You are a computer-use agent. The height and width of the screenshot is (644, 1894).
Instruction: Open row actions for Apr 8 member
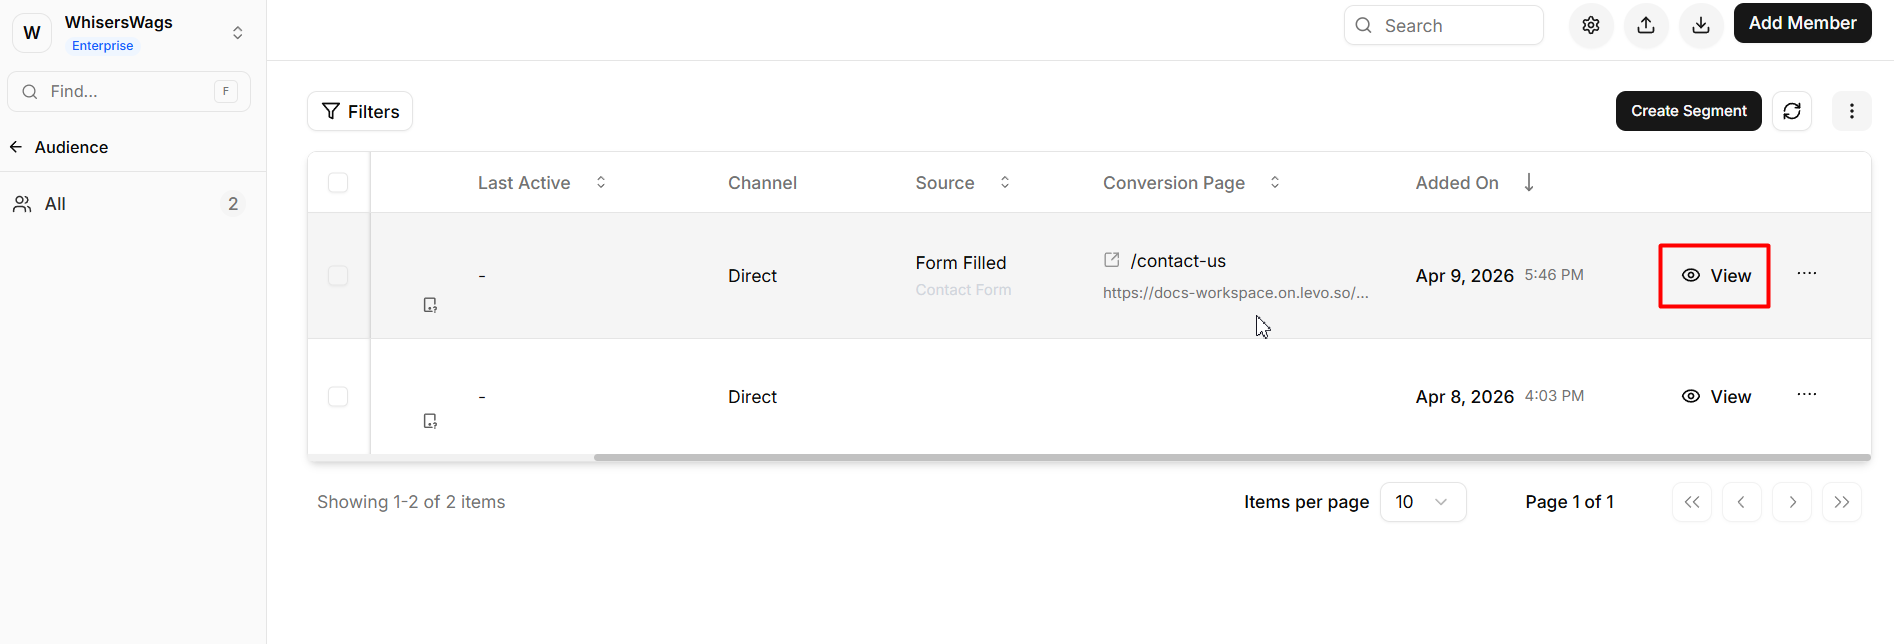1806,395
